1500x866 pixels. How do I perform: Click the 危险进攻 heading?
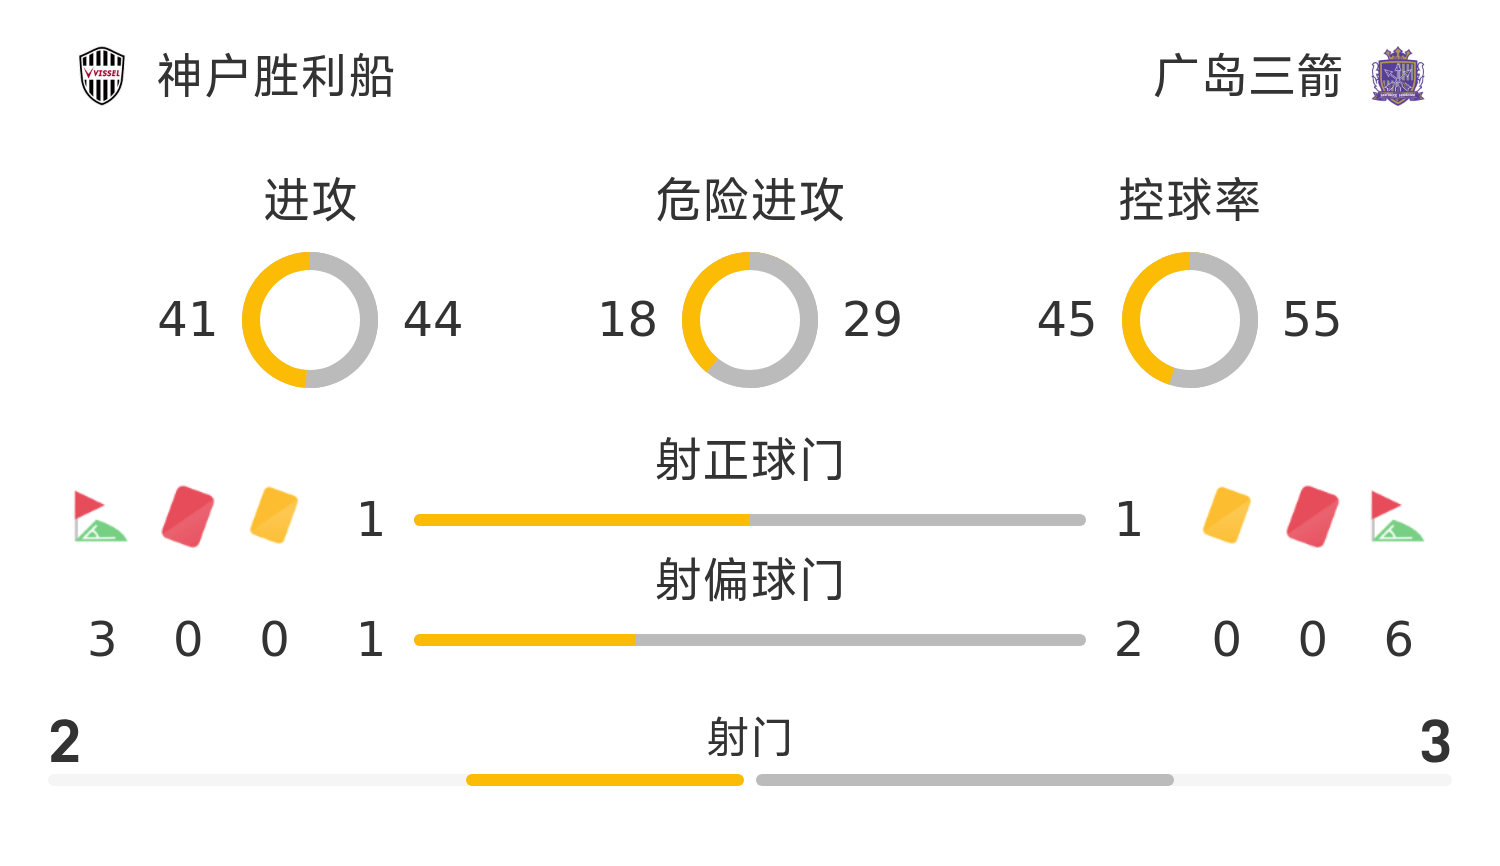tap(750, 200)
